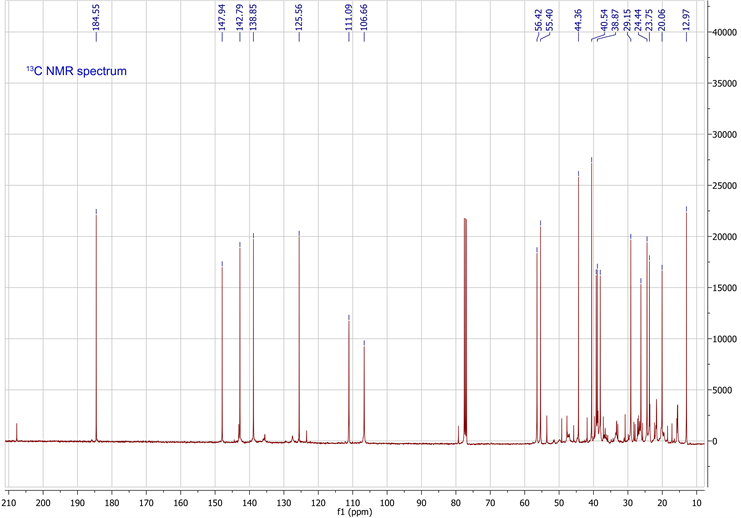Viewport: 741px width, 518px height.
Task: Select the 125.56 peak label
Action: point(299,18)
